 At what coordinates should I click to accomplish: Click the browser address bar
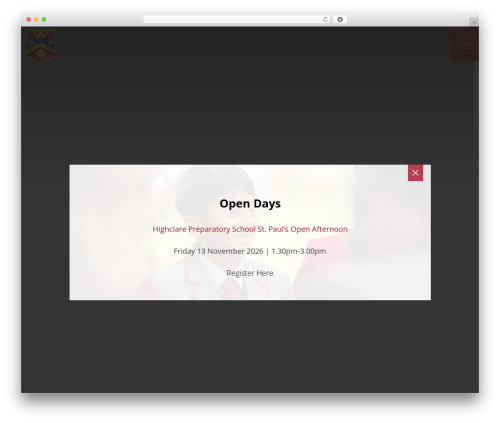pos(237,20)
